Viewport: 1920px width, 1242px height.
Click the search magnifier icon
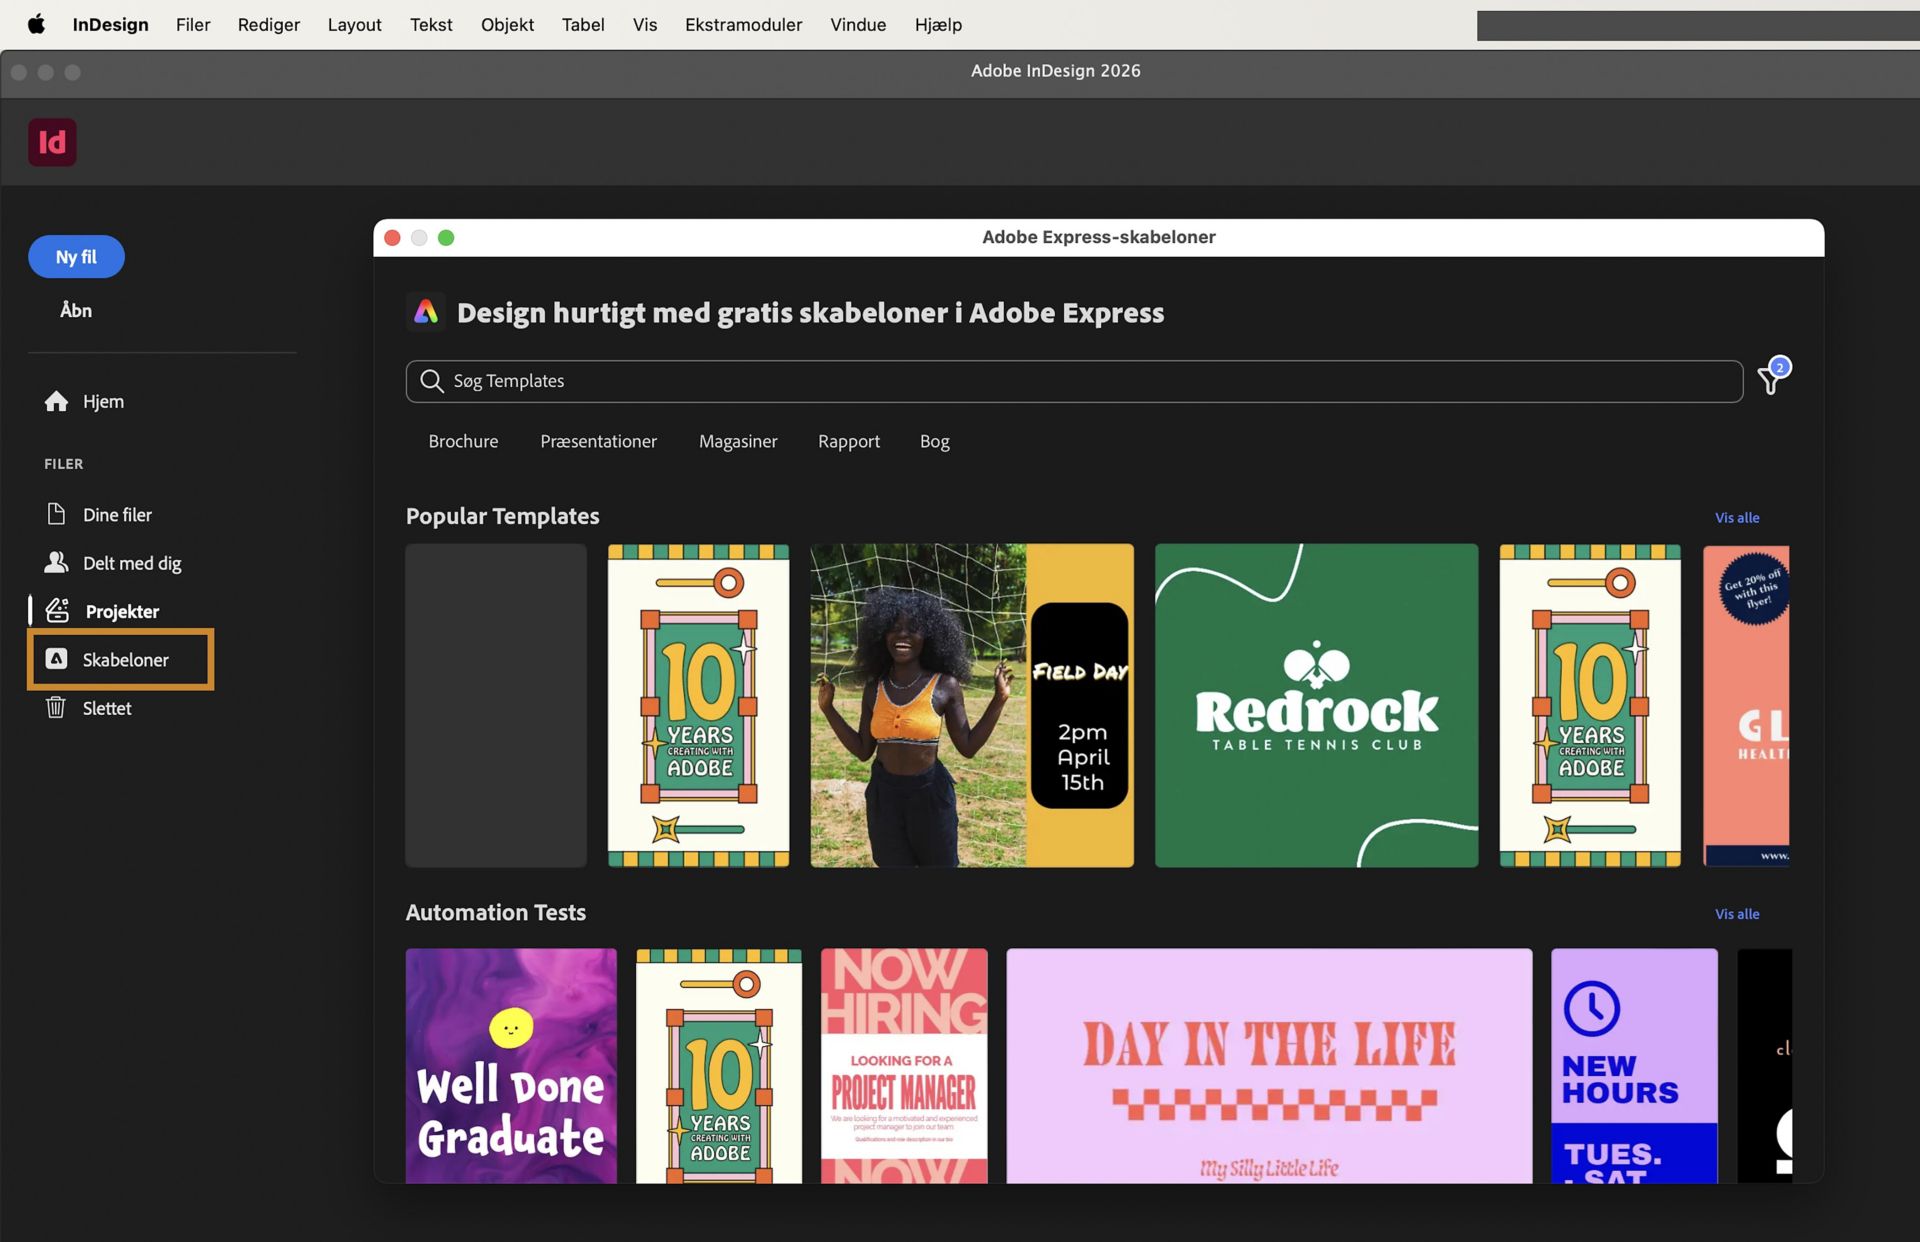(431, 381)
